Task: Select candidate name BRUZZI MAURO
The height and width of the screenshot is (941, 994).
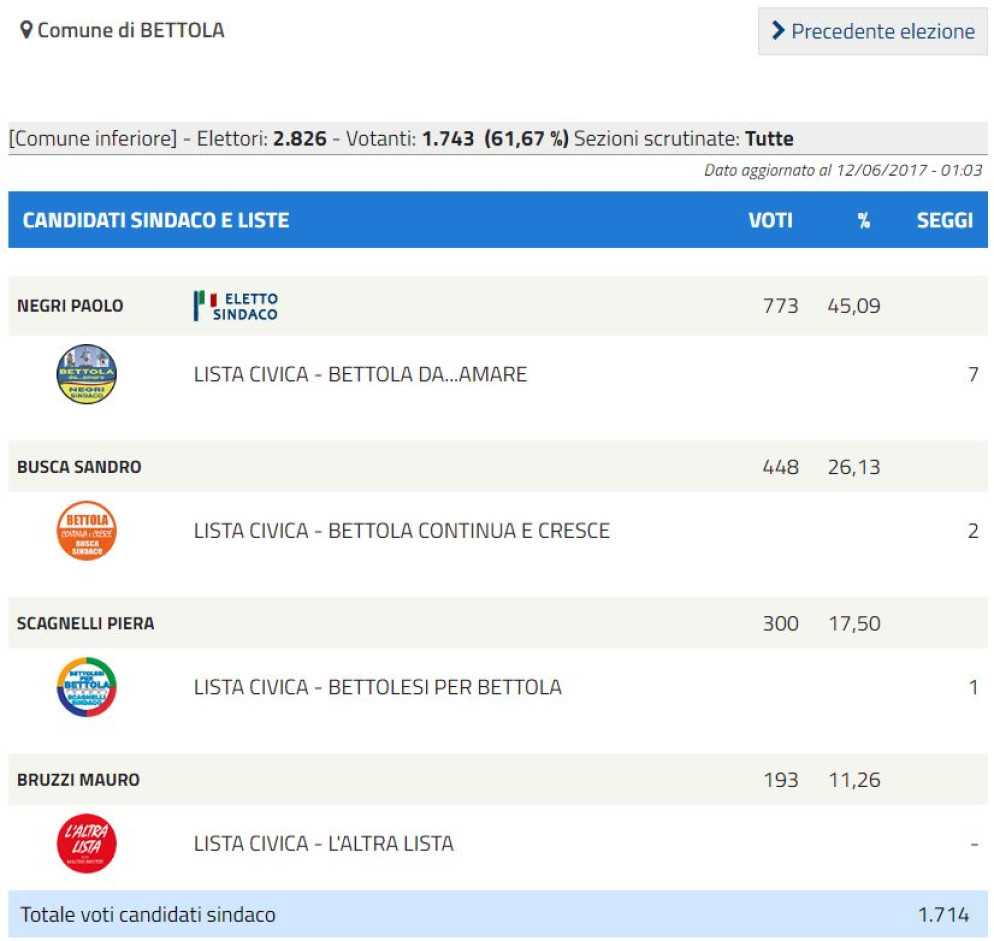Action: click(78, 779)
